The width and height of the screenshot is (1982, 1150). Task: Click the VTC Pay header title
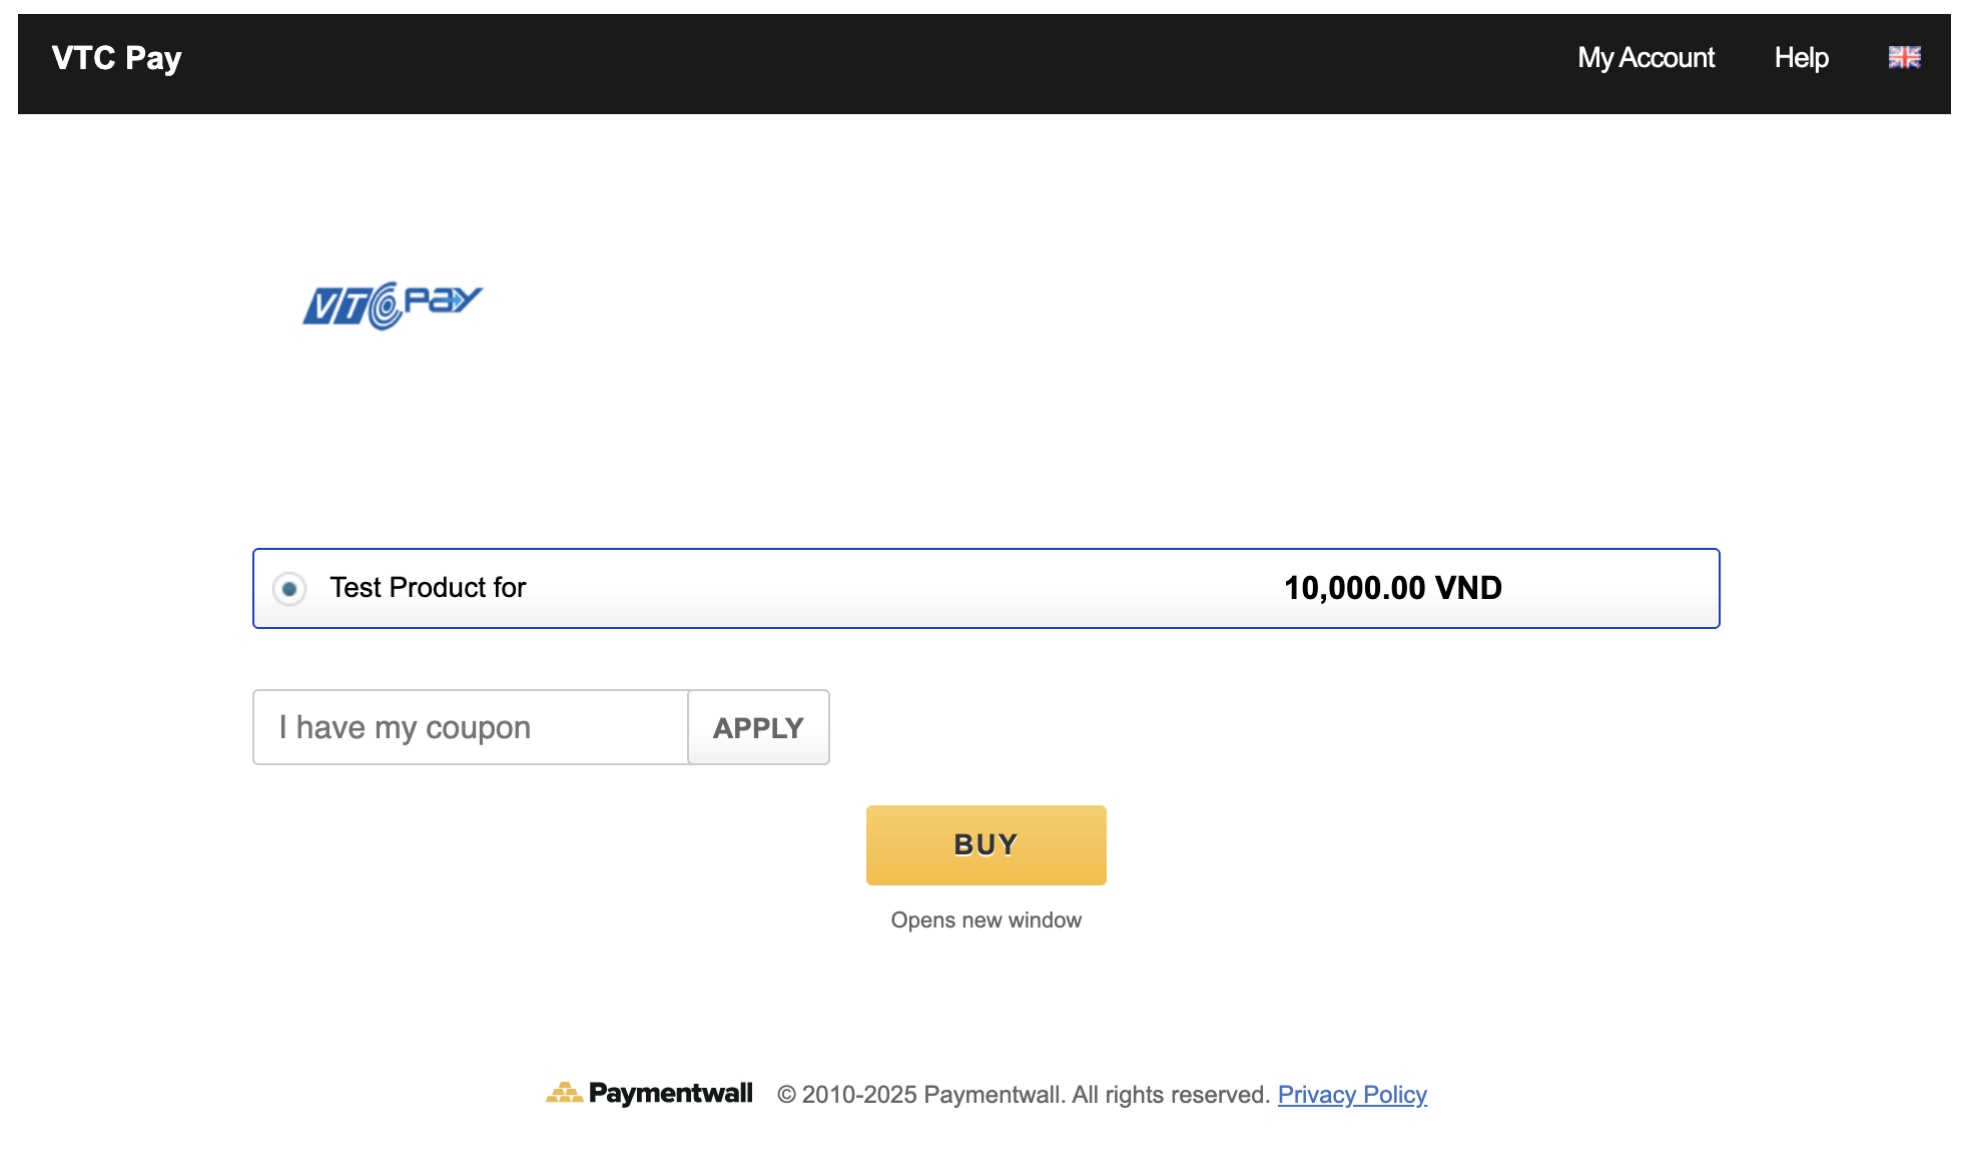(117, 58)
